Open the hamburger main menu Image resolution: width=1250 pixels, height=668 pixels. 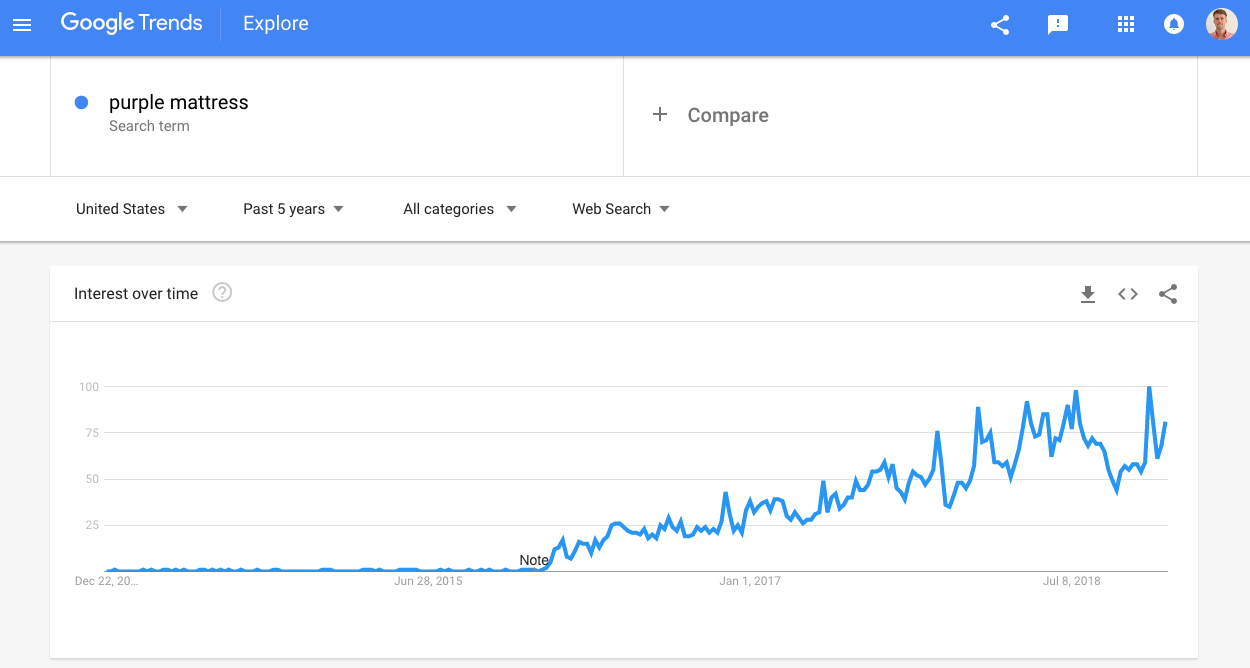(22, 25)
